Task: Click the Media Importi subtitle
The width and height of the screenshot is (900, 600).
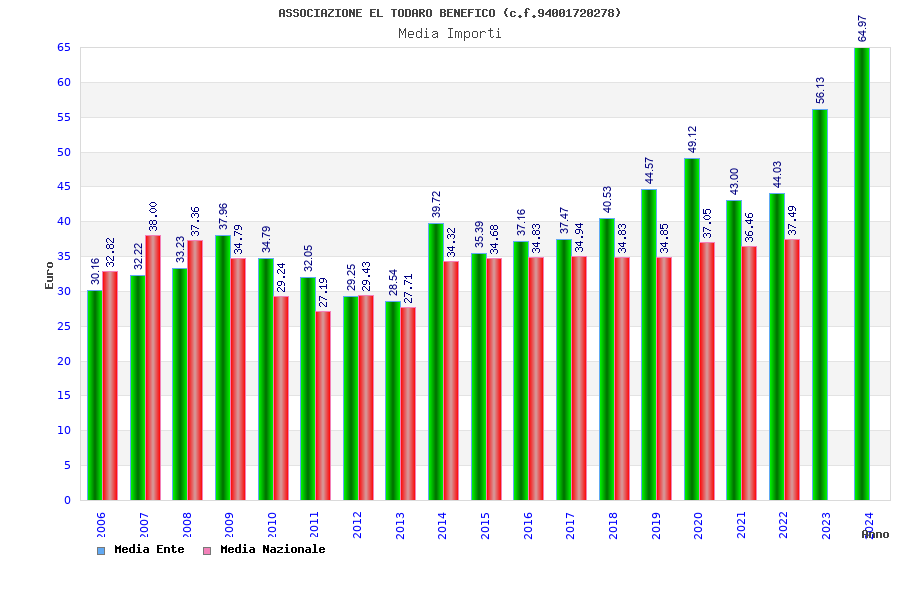Action: click(449, 33)
